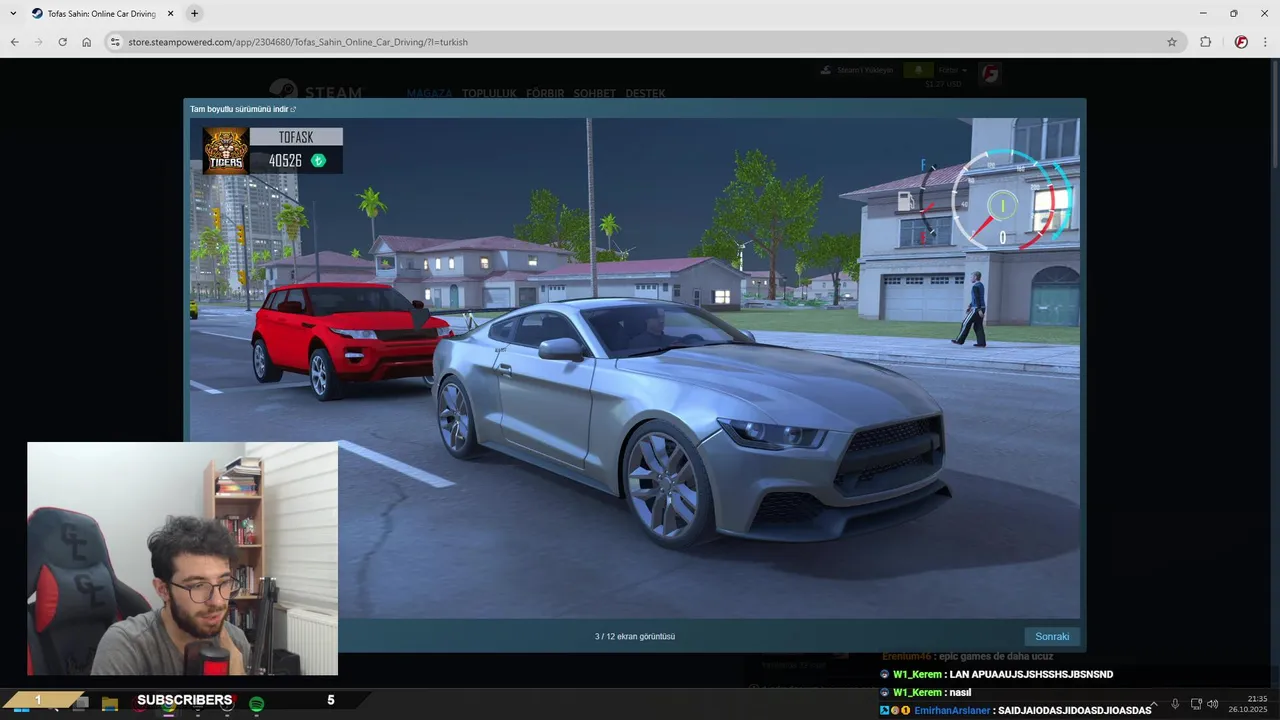Open the DESTEK menu on Steam header
Image resolution: width=1280 pixels, height=720 pixels.
(x=645, y=93)
